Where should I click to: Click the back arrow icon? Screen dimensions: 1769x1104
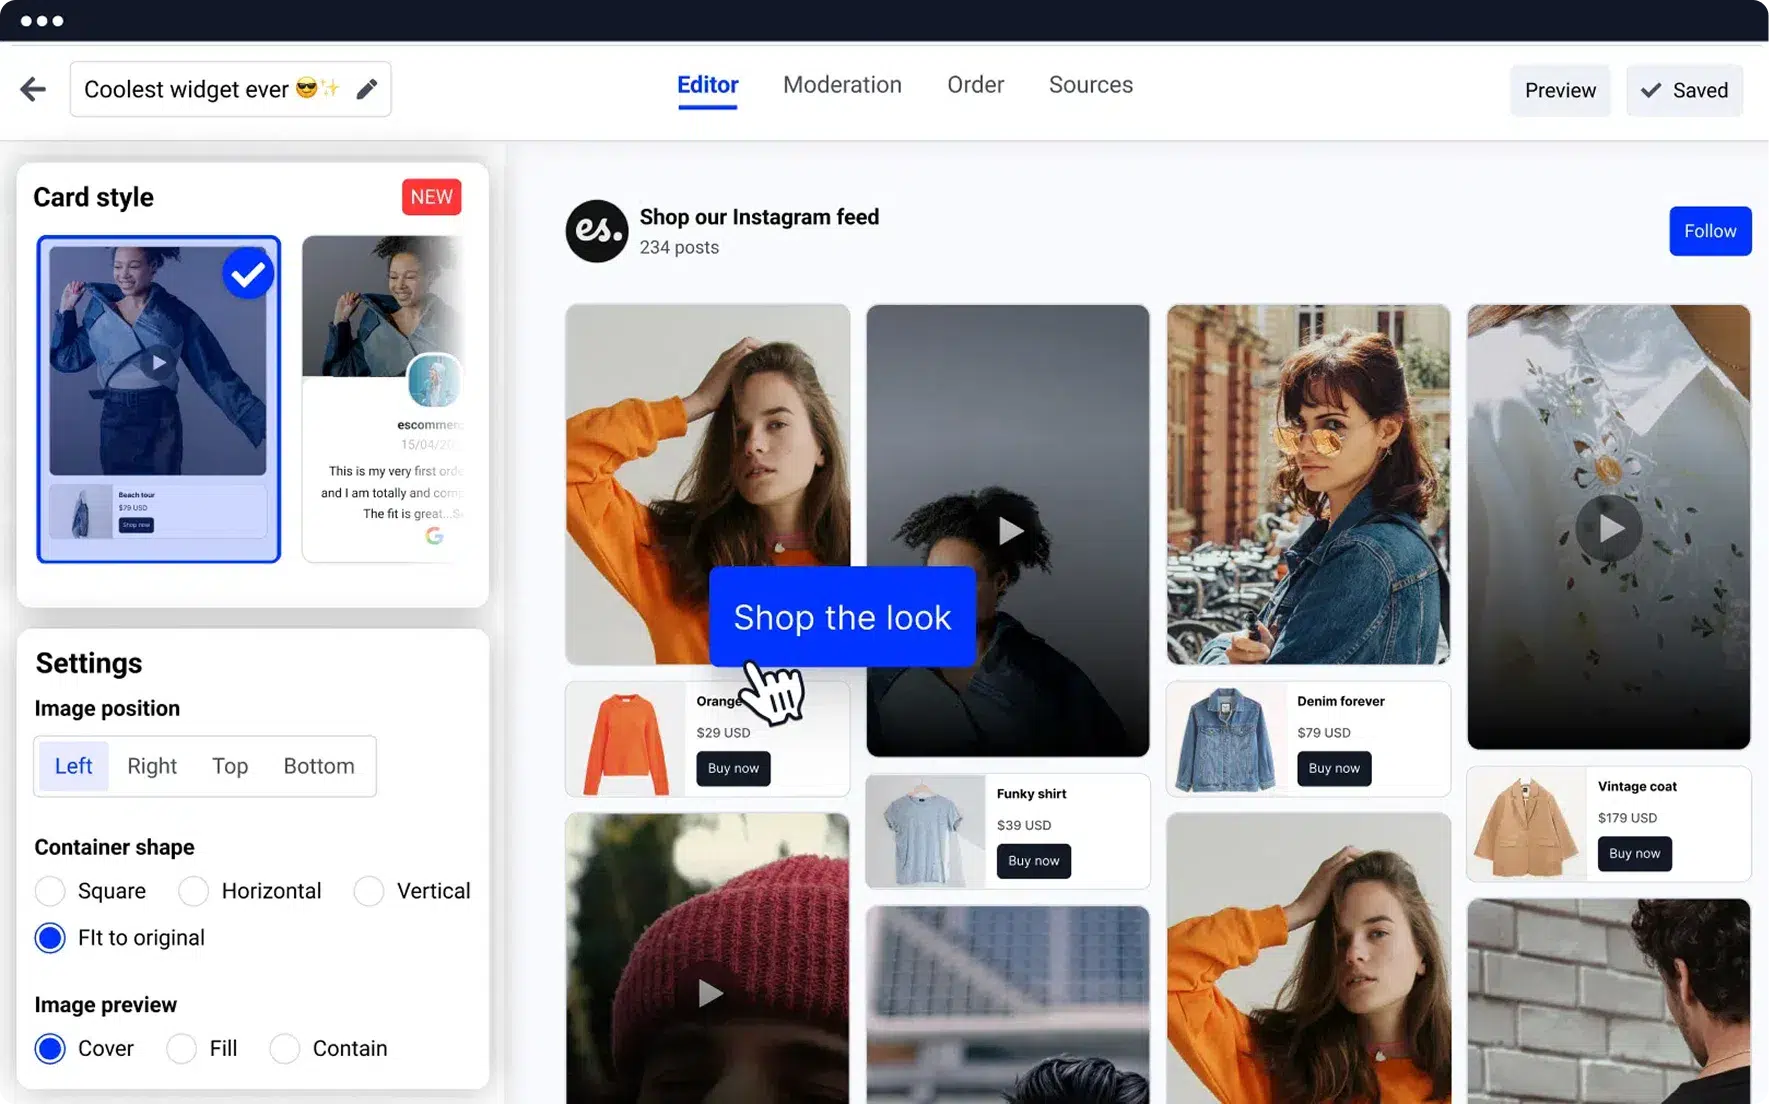pyautogui.click(x=33, y=90)
